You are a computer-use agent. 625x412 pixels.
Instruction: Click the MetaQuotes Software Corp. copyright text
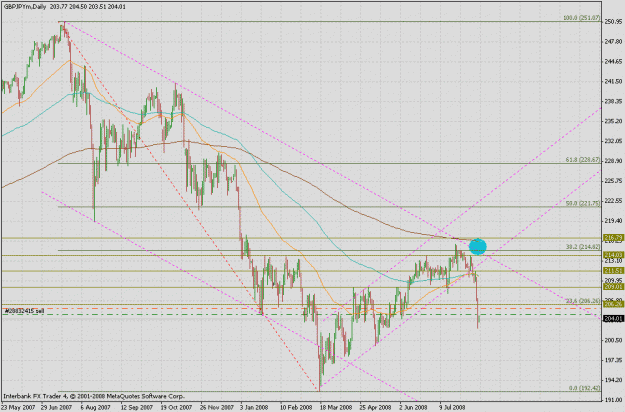[94, 396]
